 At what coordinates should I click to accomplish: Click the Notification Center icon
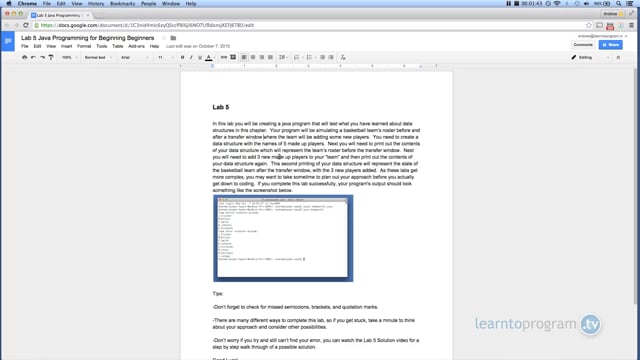tap(630, 4)
